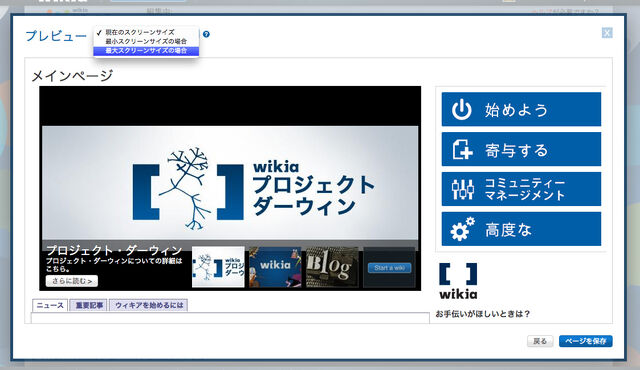Click the power icon on 始めよう
The height and width of the screenshot is (370, 640).
[x=462, y=109]
